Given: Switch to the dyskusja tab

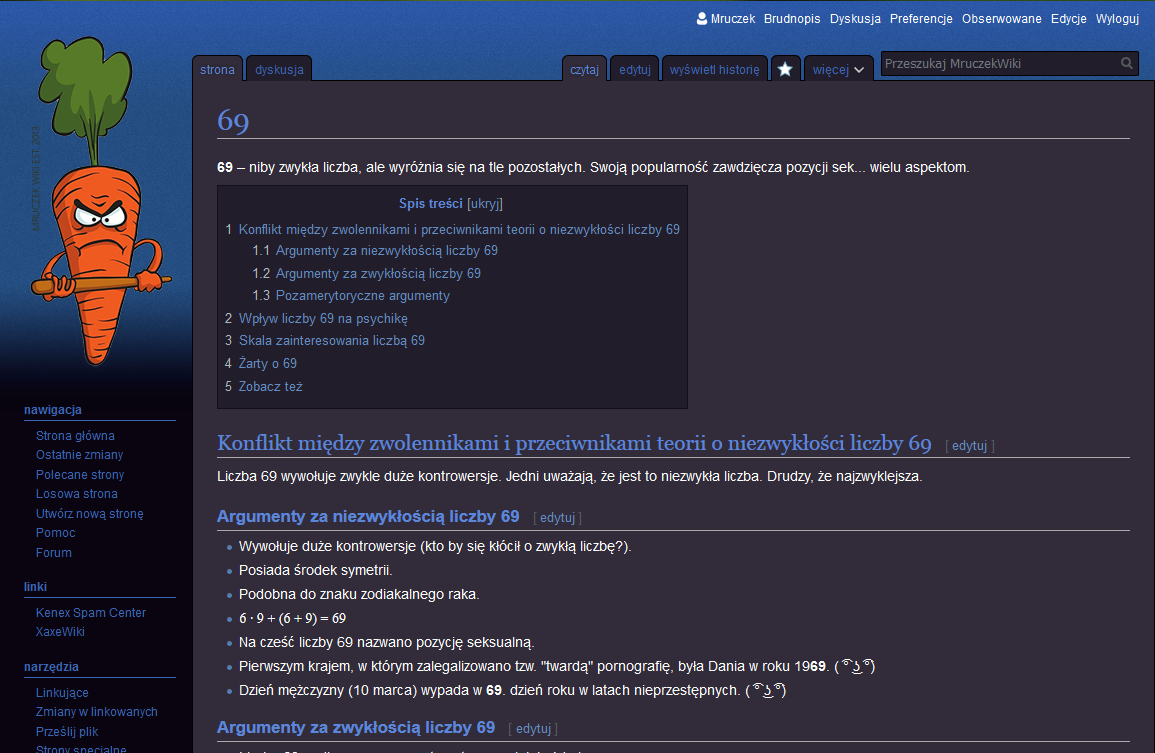Looking at the screenshot, I should click(x=279, y=70).
